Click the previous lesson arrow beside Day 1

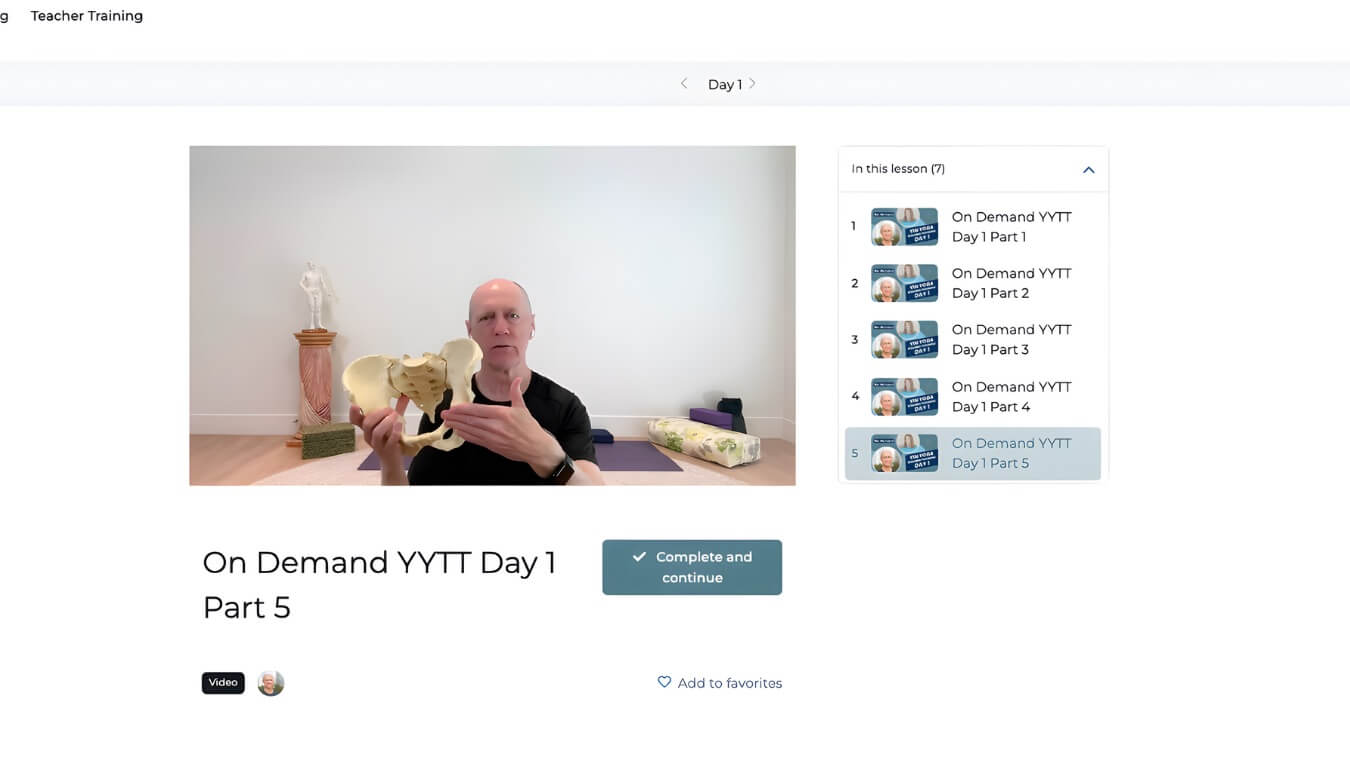pos(684,84)
